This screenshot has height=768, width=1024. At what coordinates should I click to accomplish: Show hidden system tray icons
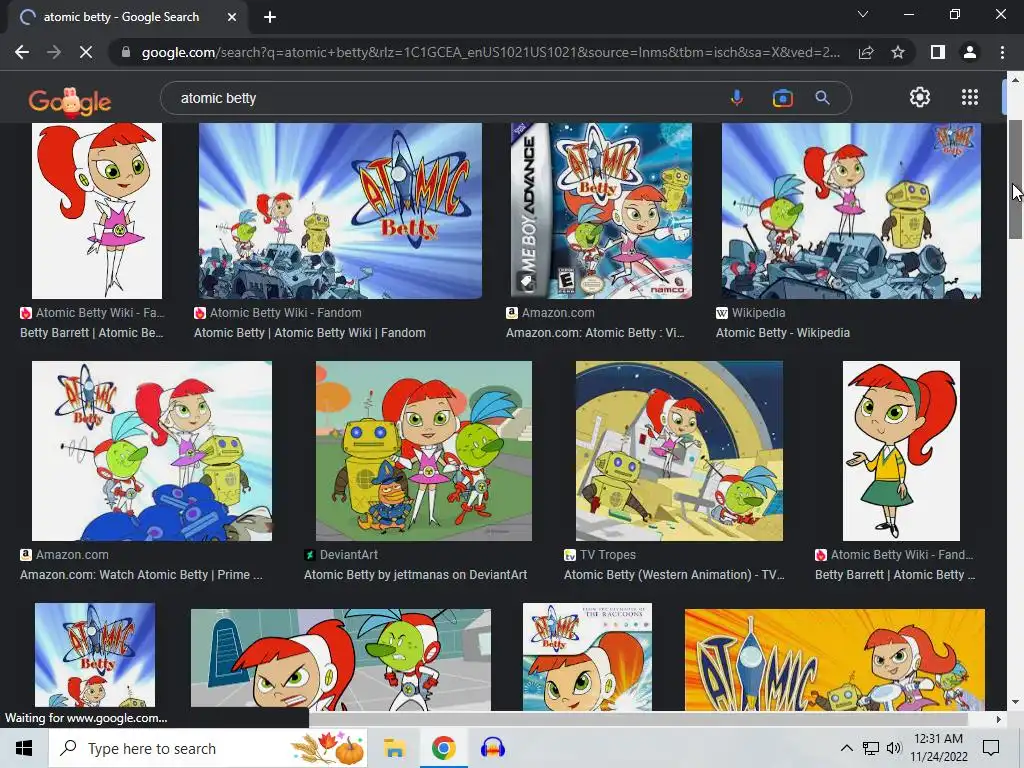click(x=846, y=748)
